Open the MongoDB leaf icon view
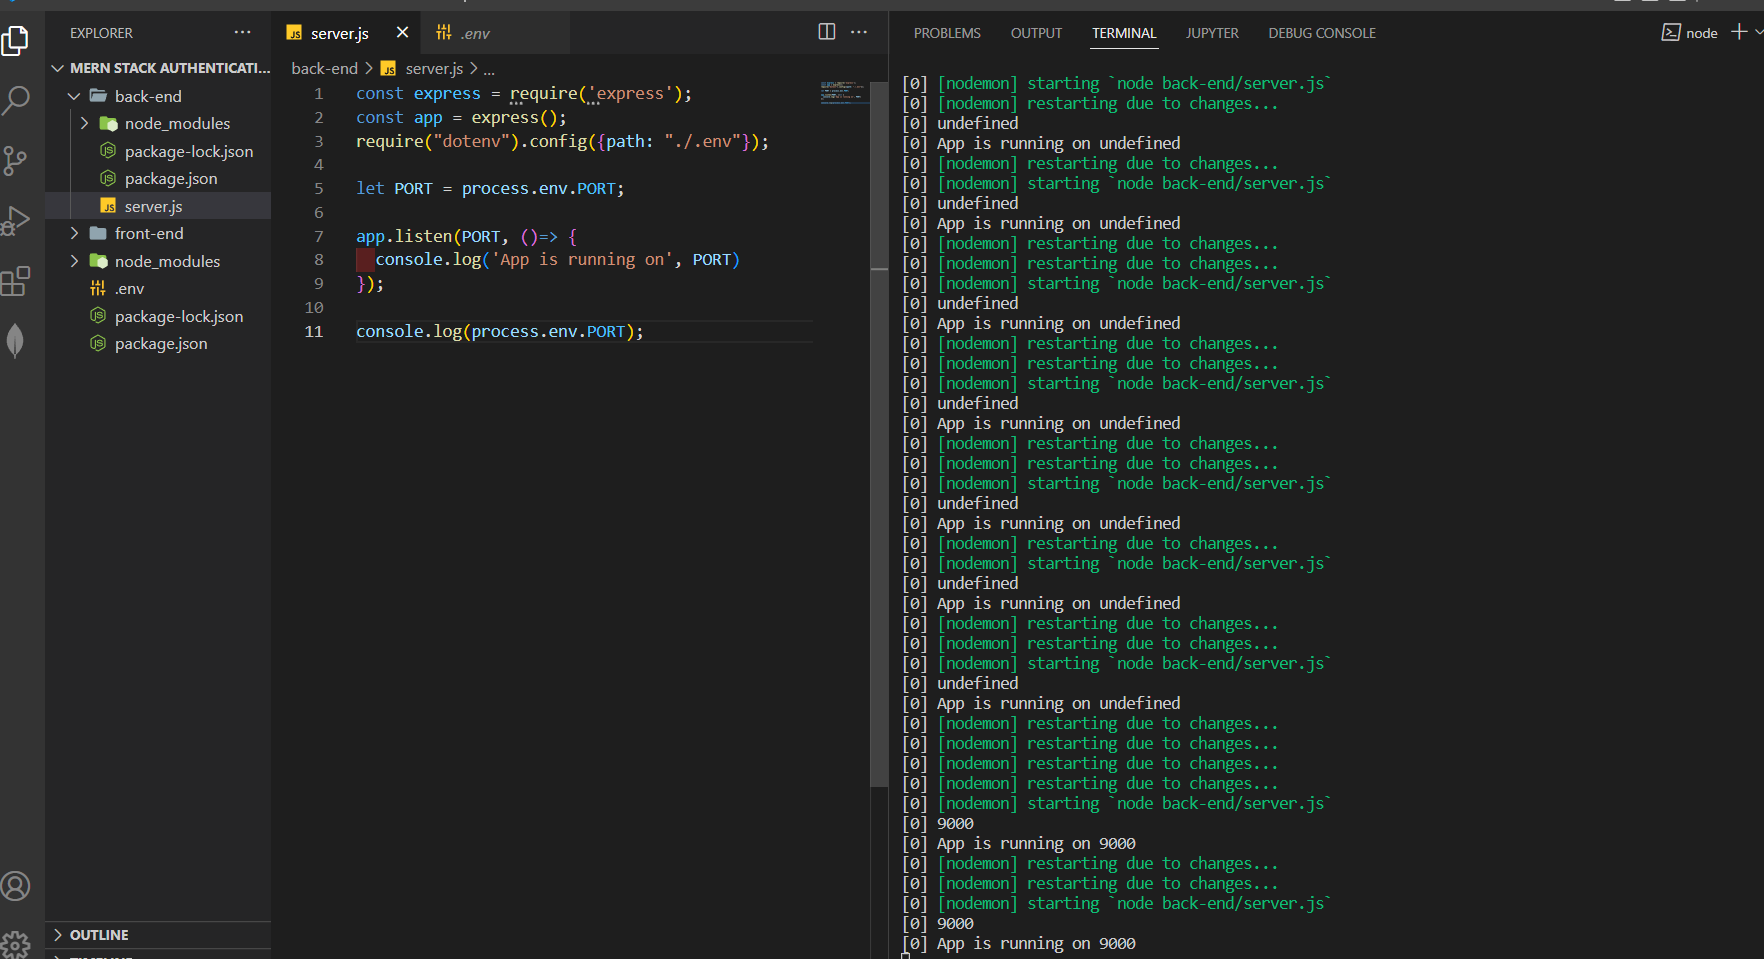 click(16, 341)
